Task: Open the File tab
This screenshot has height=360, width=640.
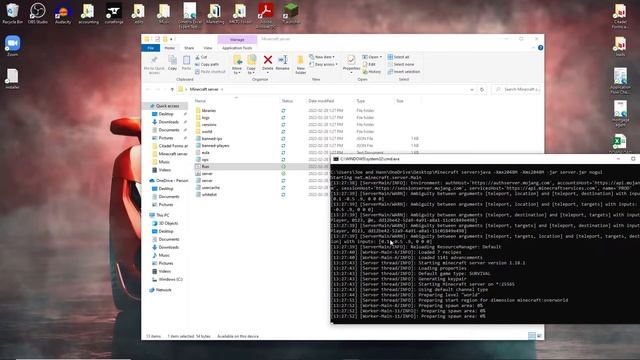Action: (151, 48)
